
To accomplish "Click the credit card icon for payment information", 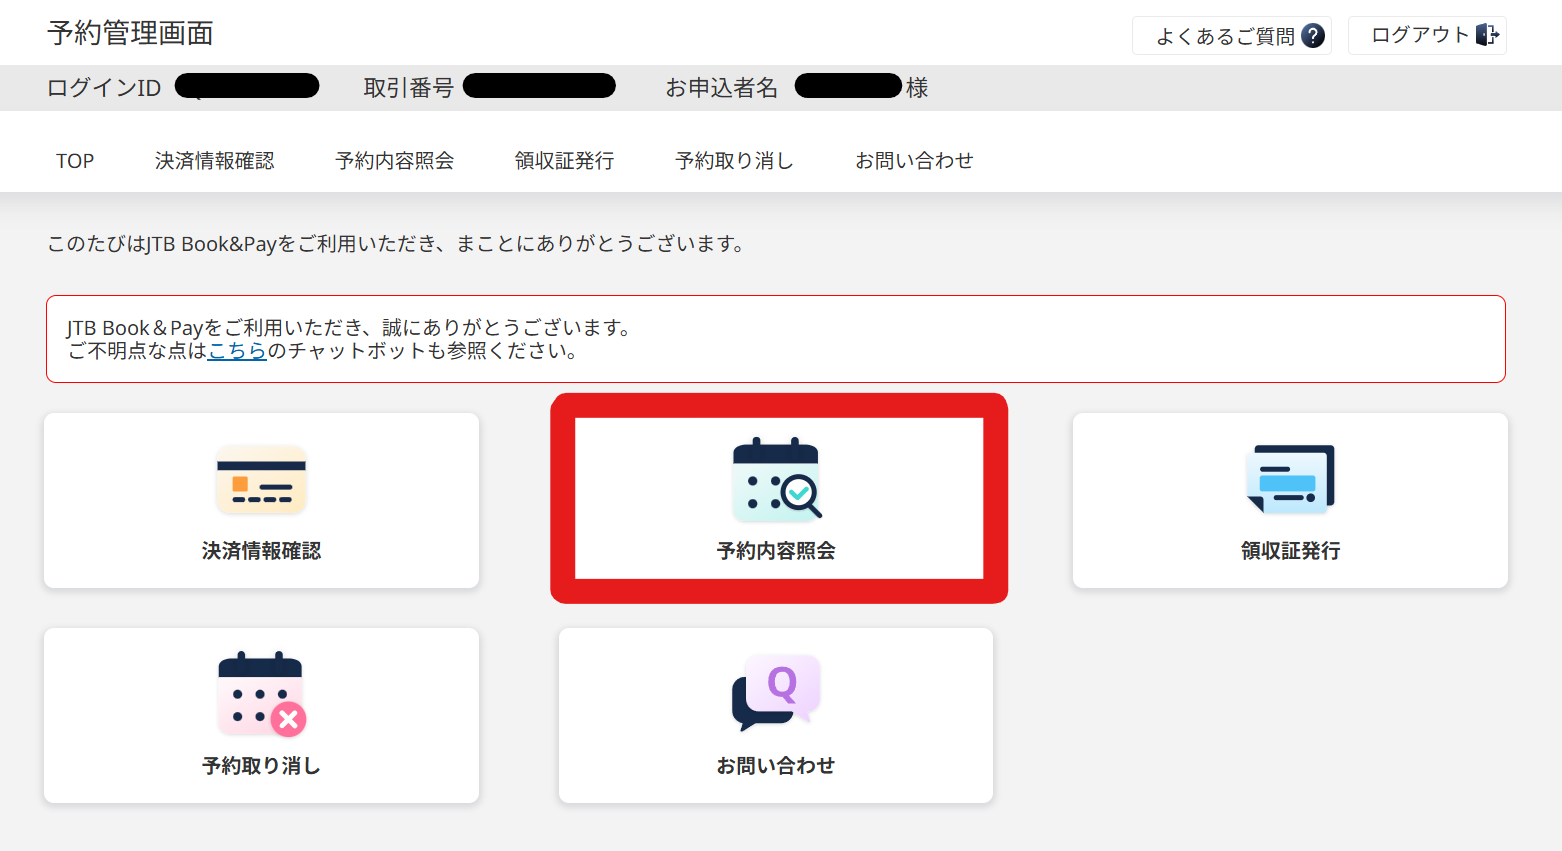I will click(x=261, y=480).
